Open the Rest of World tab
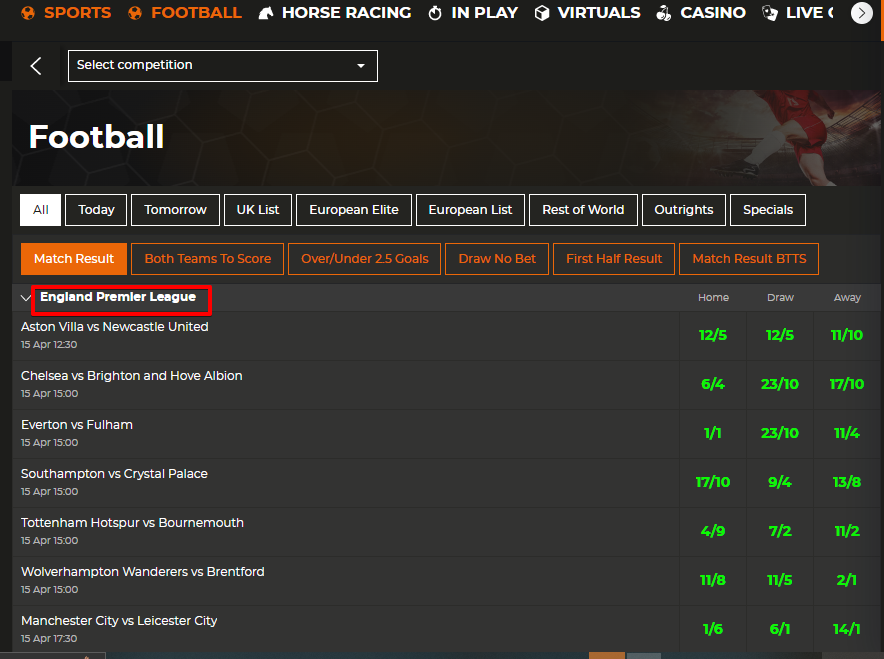884x659 pixels. point(583,210)
